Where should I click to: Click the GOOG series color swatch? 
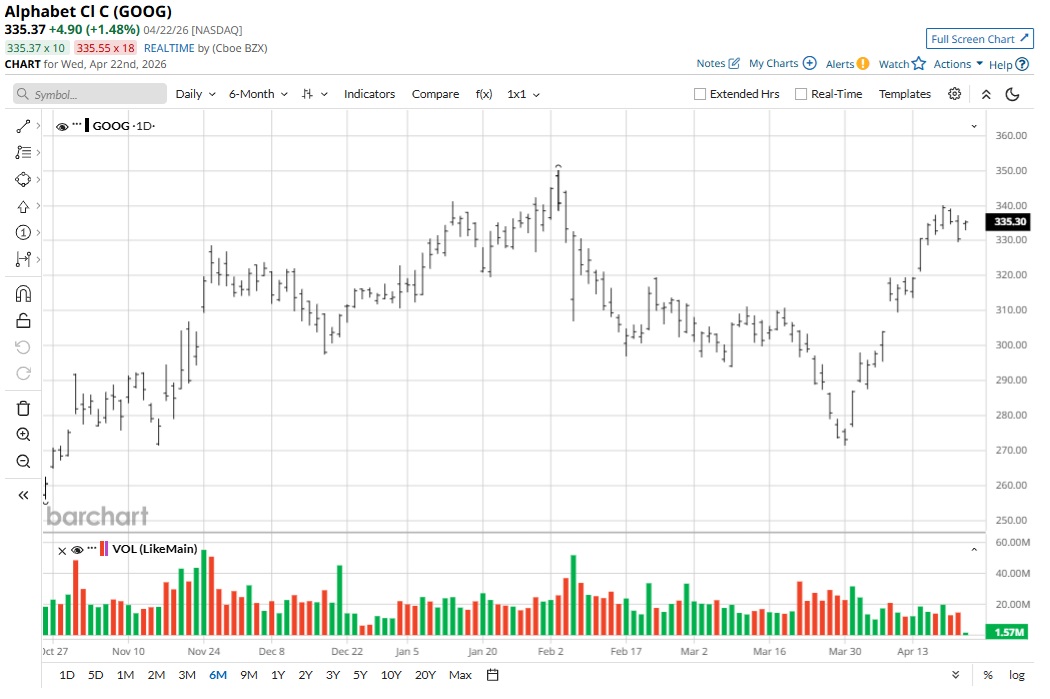[x=87, y=125]
